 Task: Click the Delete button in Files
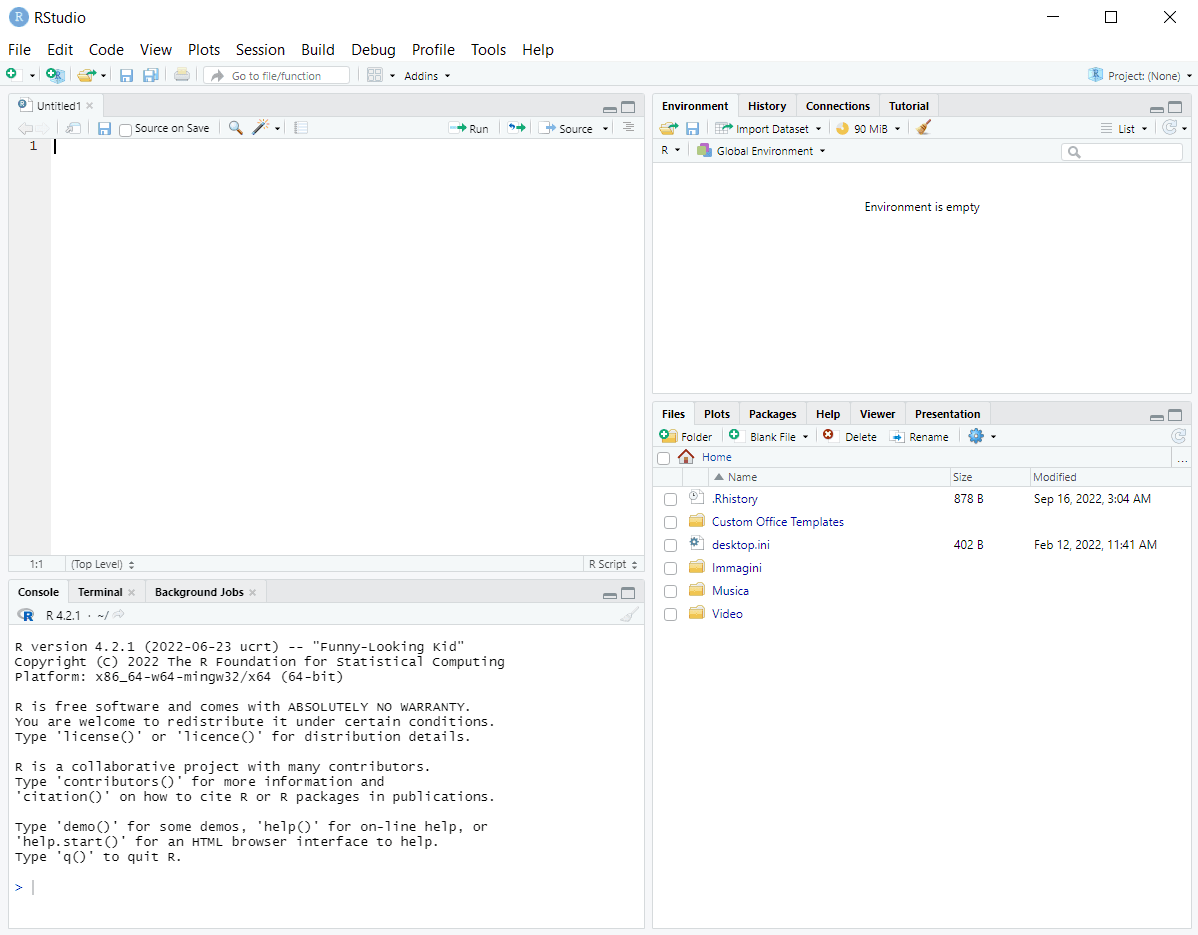tap(850, 436)
